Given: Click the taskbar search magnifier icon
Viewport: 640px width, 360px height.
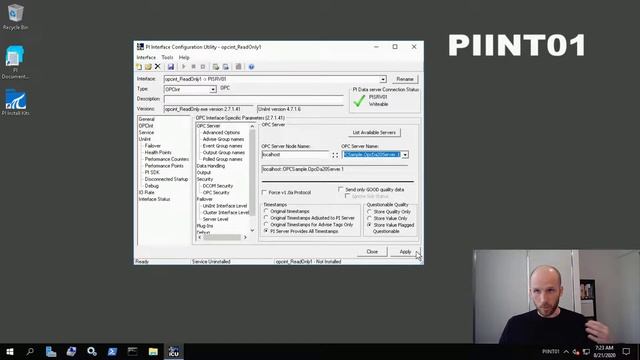Looking at the screenshot, I should (30, 351).
